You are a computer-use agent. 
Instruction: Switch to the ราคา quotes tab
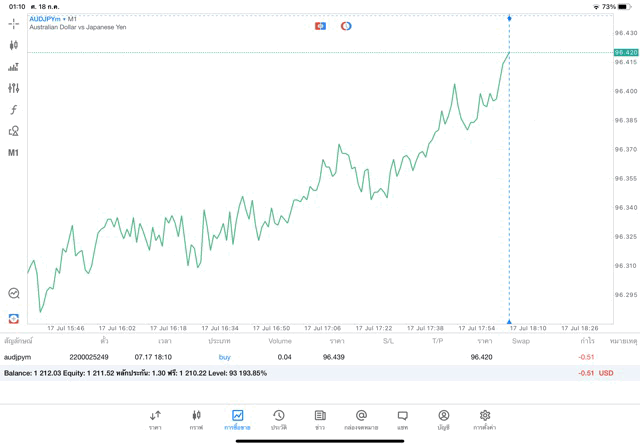click(x=155, y=419)
